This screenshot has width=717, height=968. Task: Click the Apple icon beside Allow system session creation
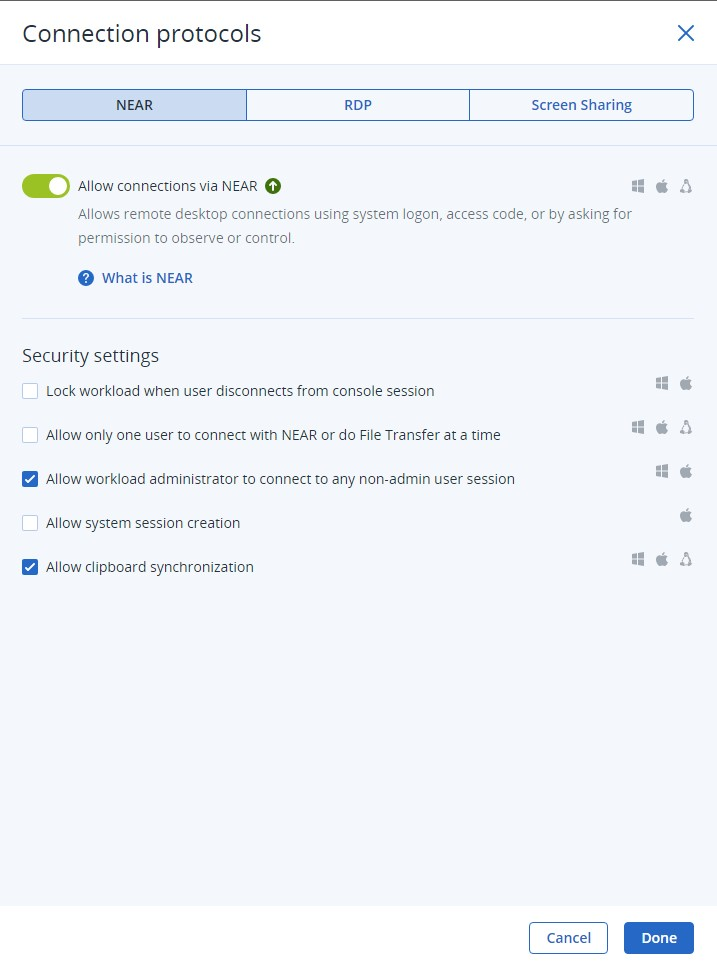pos(686,515)
